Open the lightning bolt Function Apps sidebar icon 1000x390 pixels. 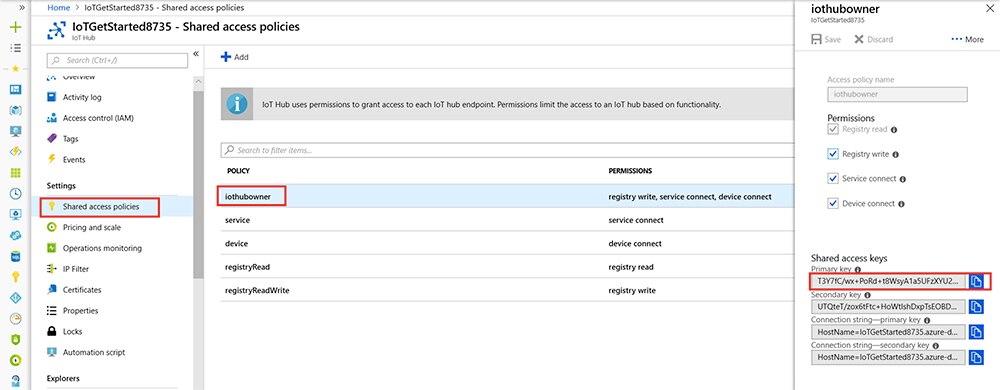coord(16,152)
